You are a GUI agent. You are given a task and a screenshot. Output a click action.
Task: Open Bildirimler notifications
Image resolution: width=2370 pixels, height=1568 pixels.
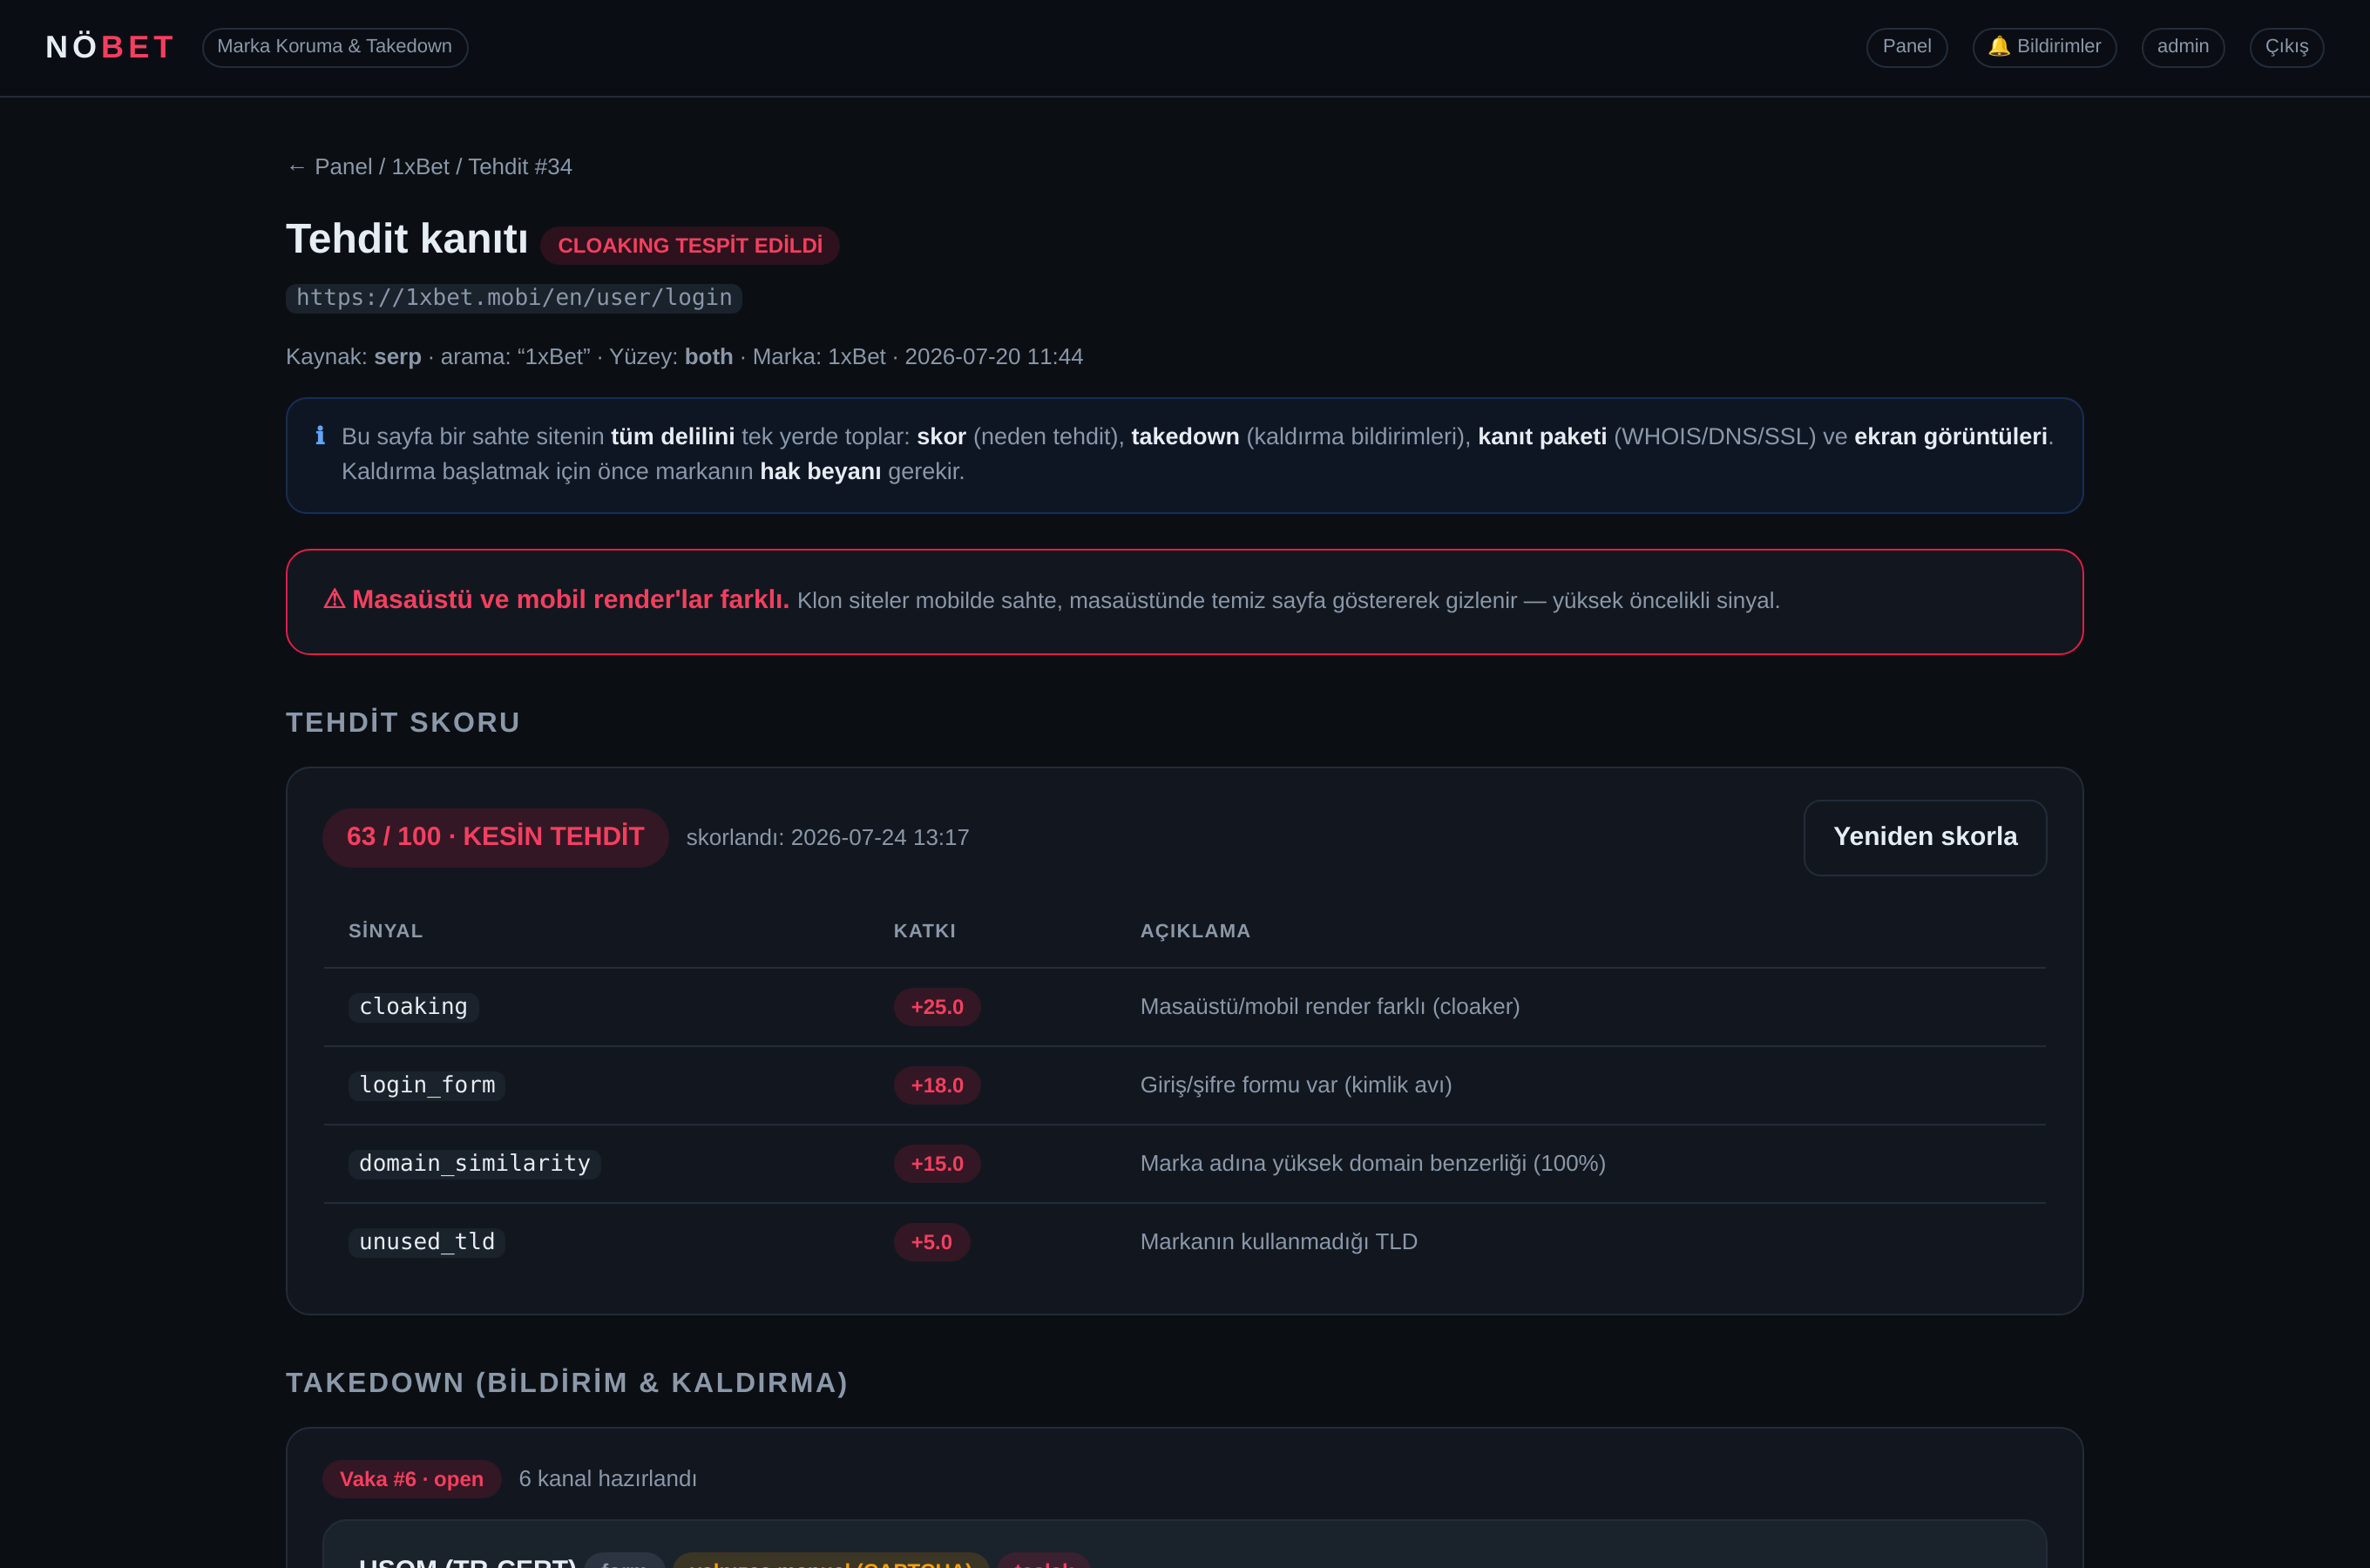click(2044, 47)
